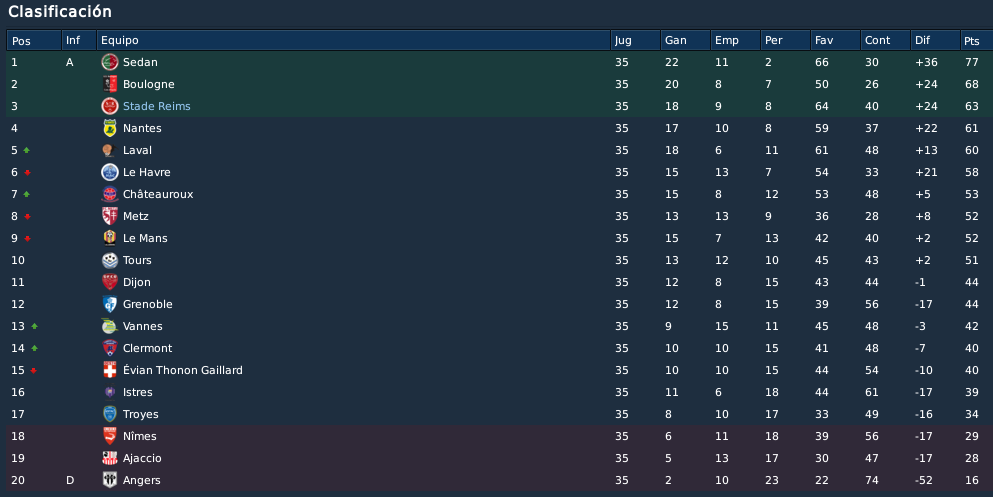Open the Ajaccio team name
Viewport: 993px width, 497px height.
142,458
